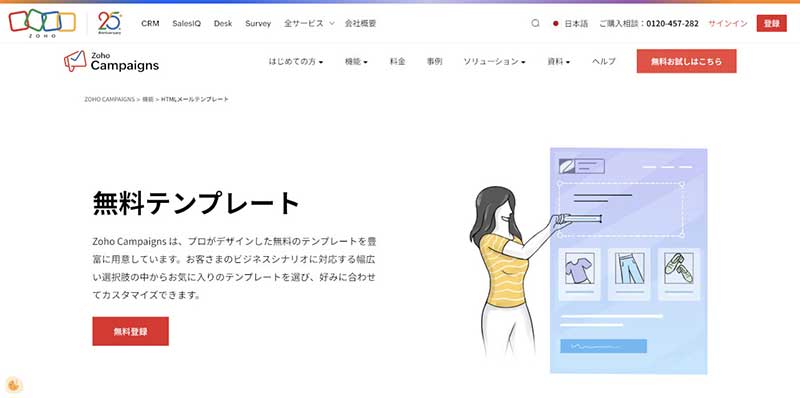Click phone number 0120-457-282
This screenshot has width=800, height=398.
pyautogui.click(x=672, y=23)
